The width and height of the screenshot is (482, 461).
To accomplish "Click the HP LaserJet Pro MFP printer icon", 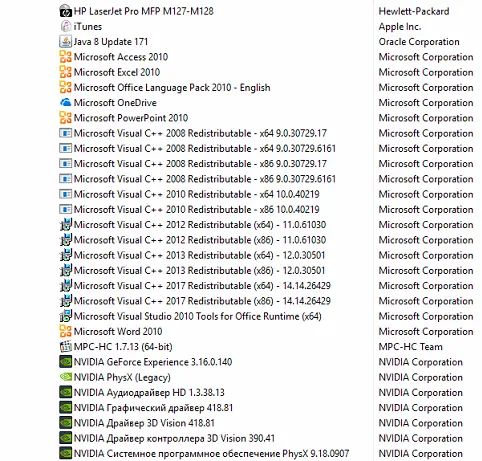I will click(x=65, y=11).
